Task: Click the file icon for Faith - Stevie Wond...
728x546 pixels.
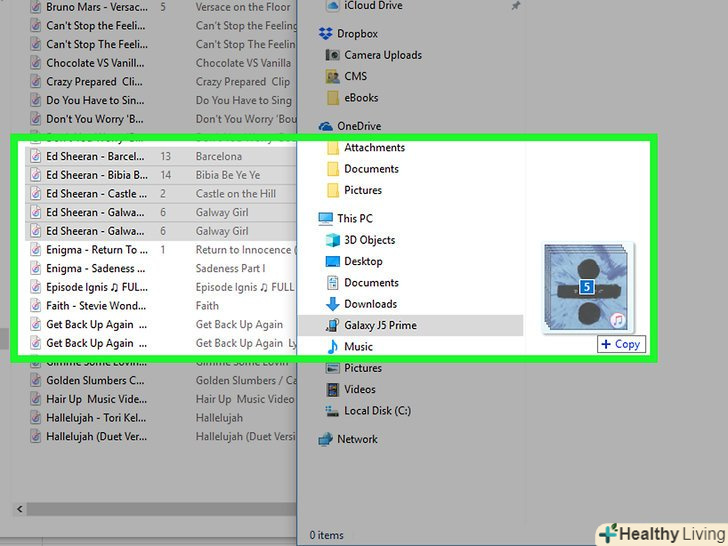Action: click(35, 306)
